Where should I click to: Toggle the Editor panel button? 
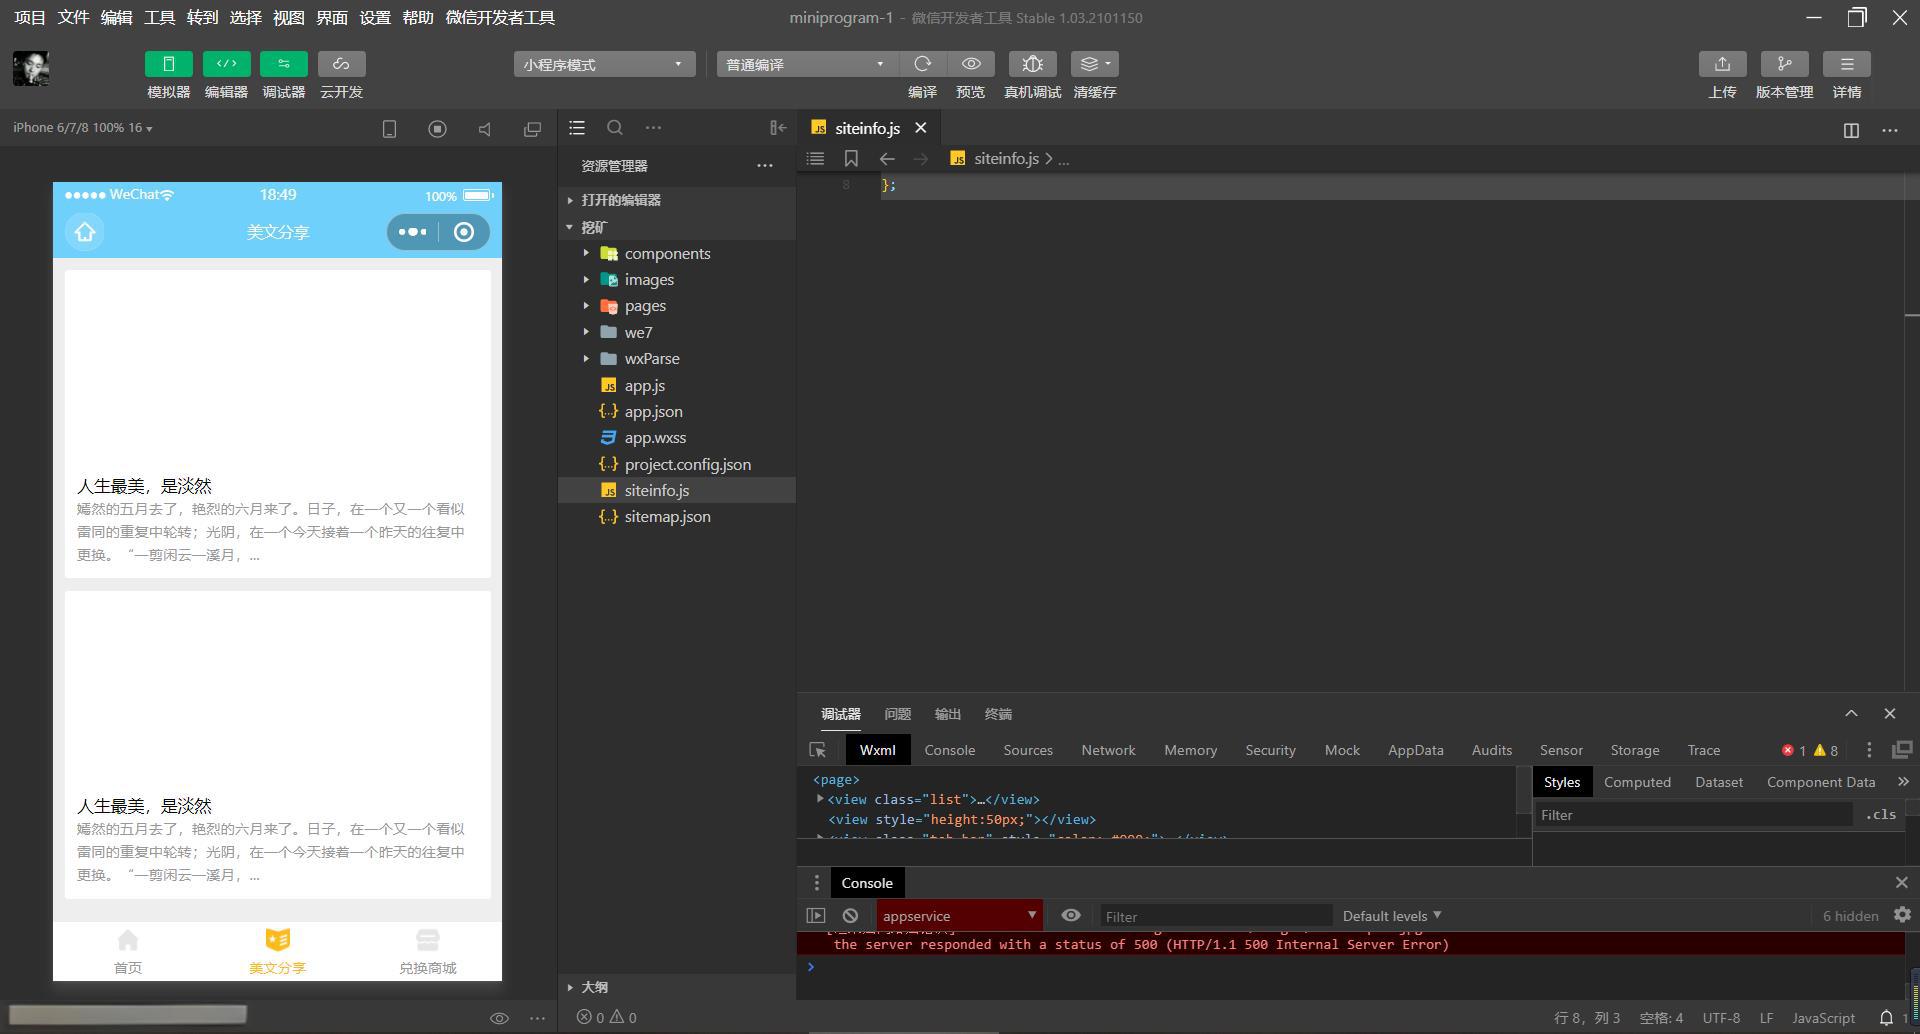pos(226,64)
